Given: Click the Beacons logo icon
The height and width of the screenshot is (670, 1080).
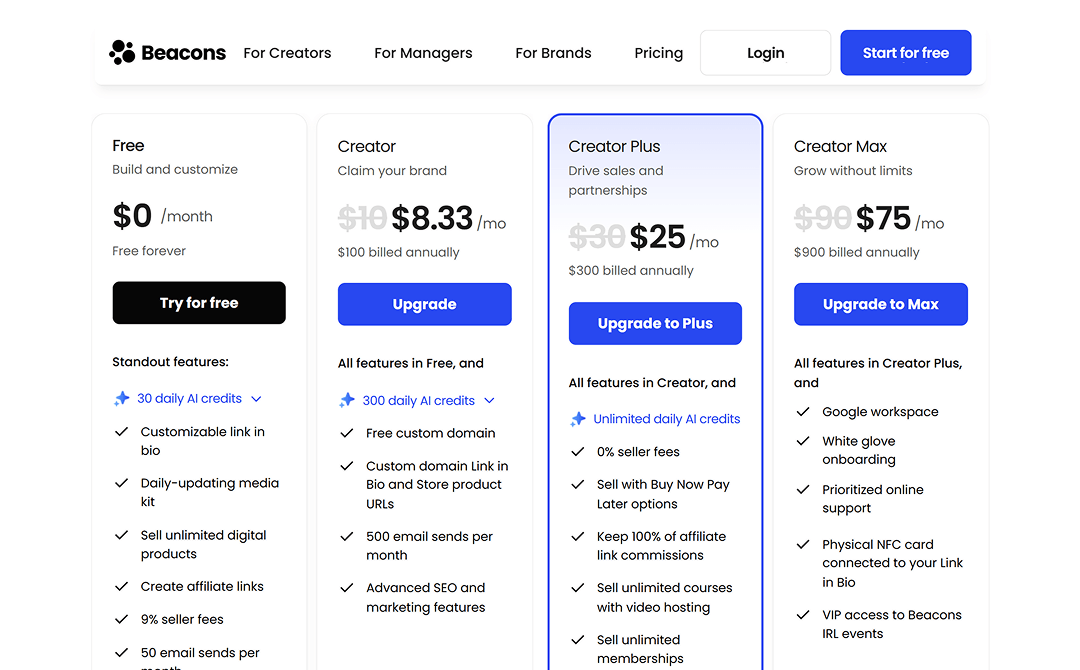Looking at the screenshot, I should coord(122,52).
